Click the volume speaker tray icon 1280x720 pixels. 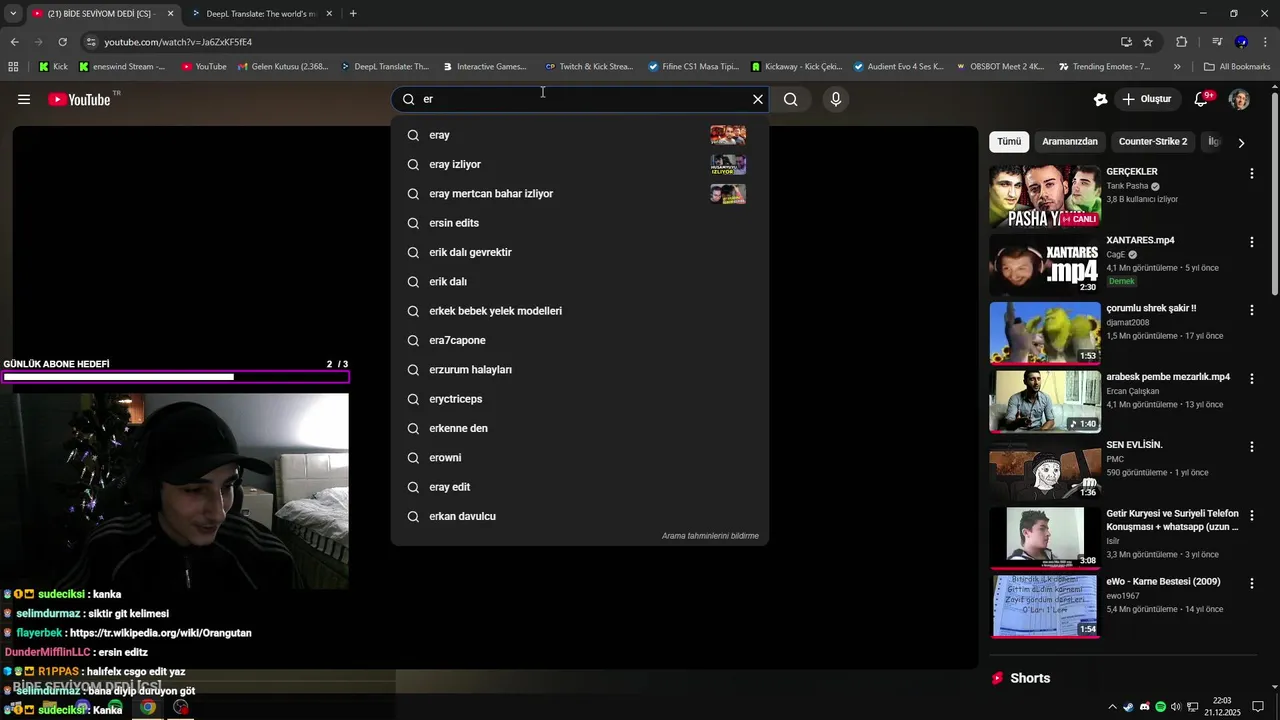[1176, 707]
